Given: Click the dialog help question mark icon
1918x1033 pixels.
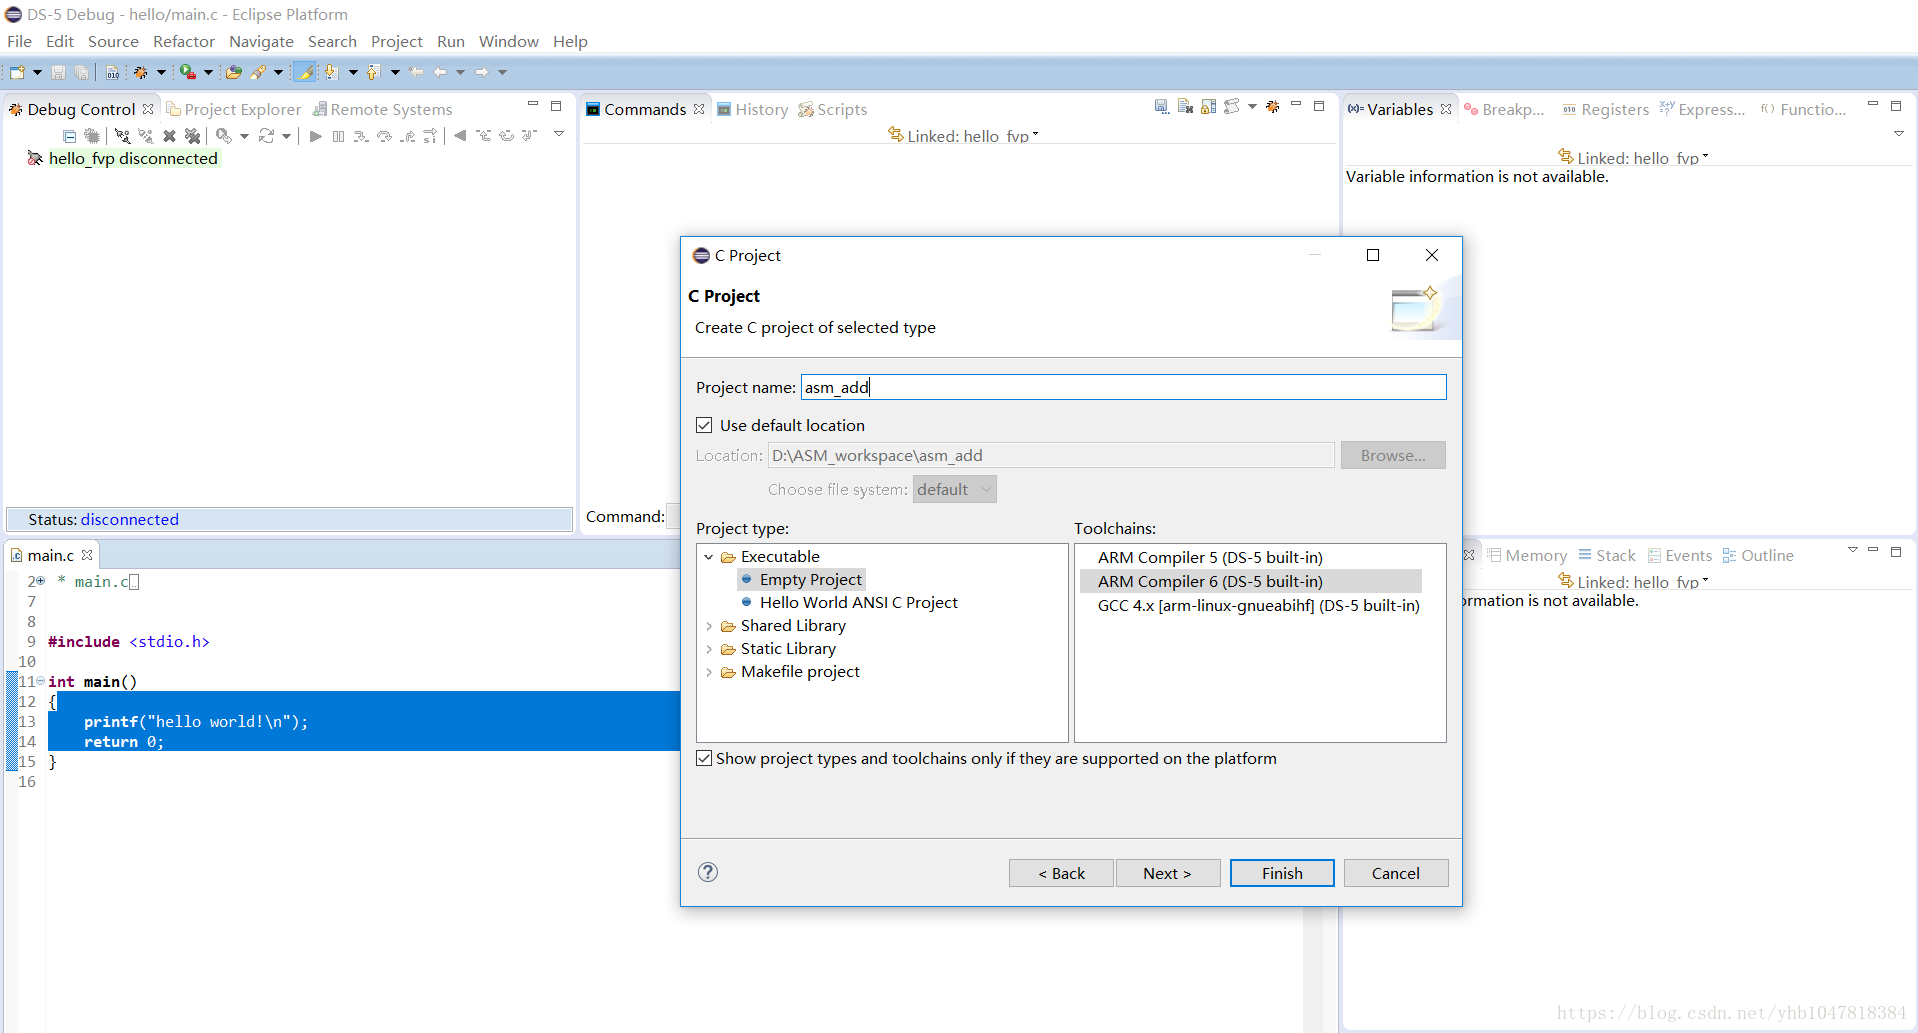Looking at the screenshot, I should (708, 872).
